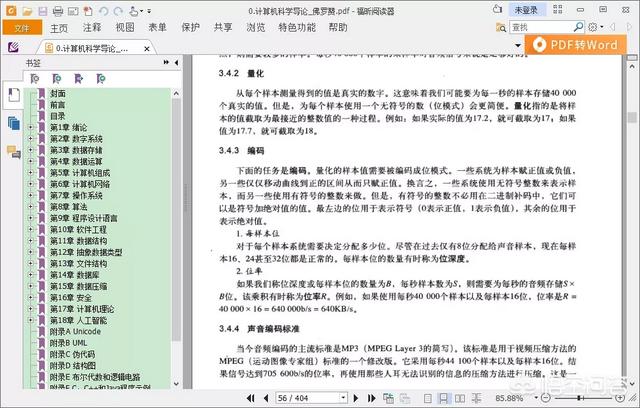Click the create new PDF icon
640x408 pixels.
[x=88, y=11]
